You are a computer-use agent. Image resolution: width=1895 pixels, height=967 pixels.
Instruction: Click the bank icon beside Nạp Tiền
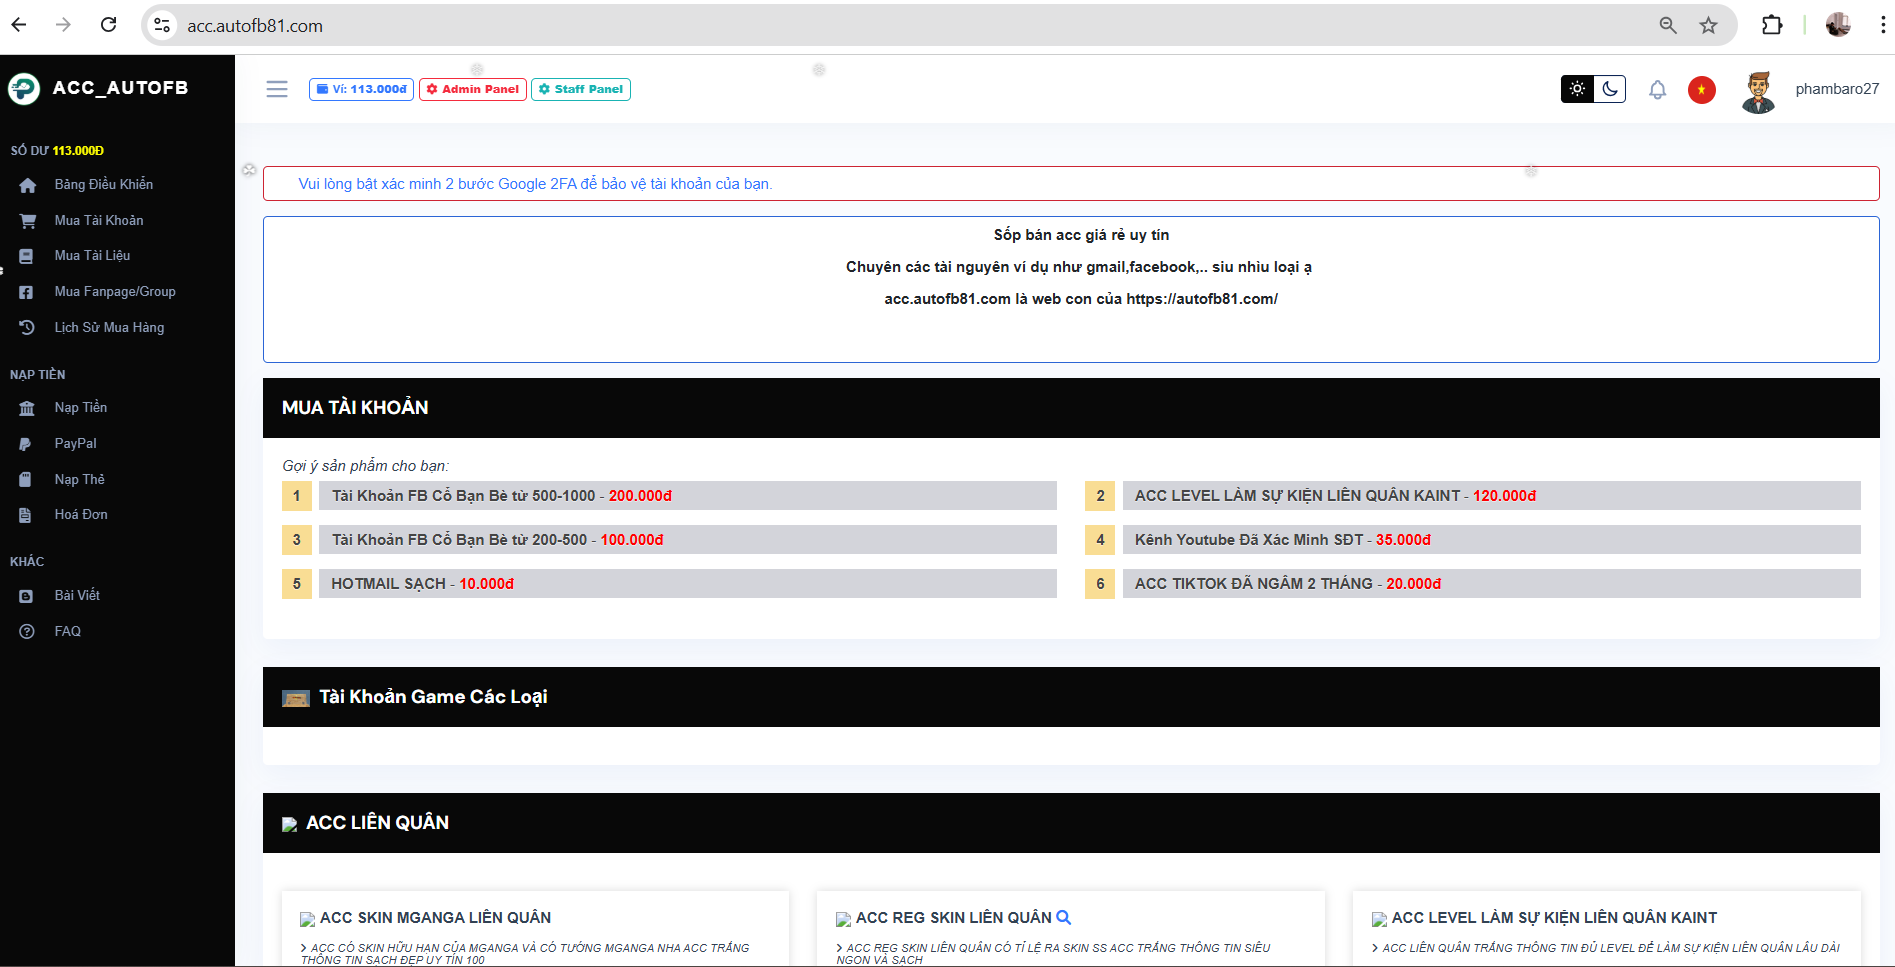pyautogui.click(x=27, y=408)
